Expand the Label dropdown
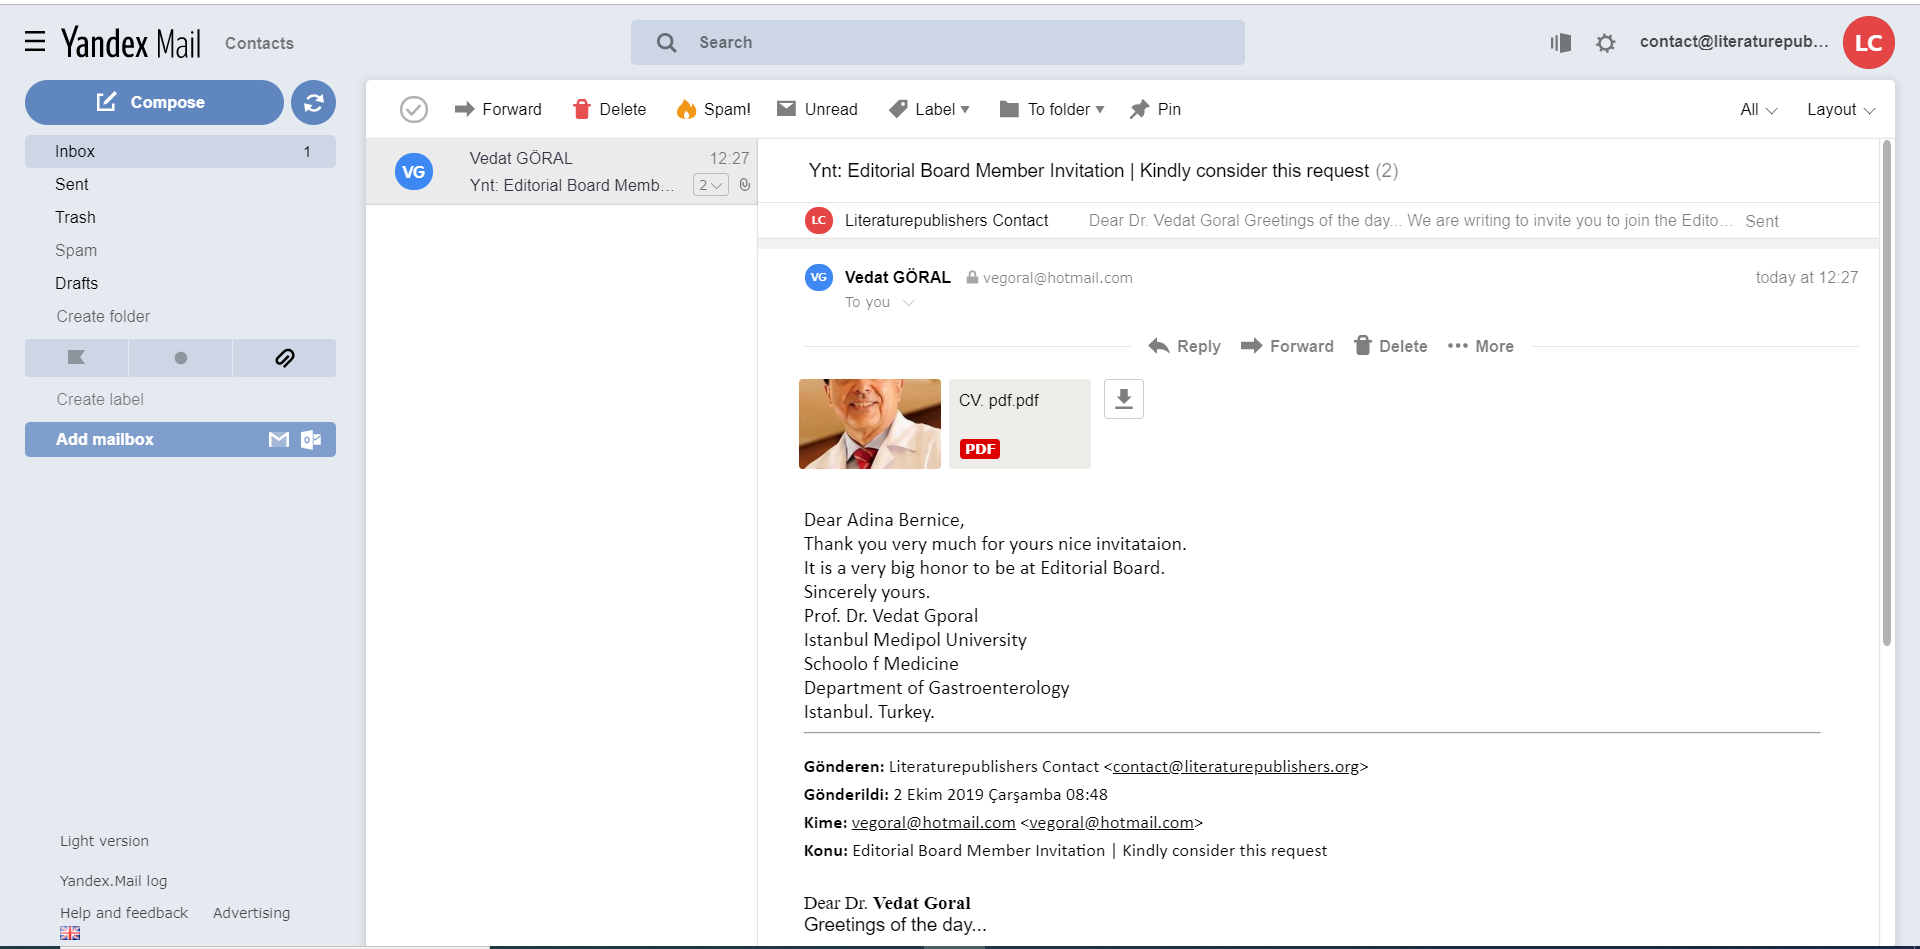The height and width of the screenshot is (949, 1920). 929,109
